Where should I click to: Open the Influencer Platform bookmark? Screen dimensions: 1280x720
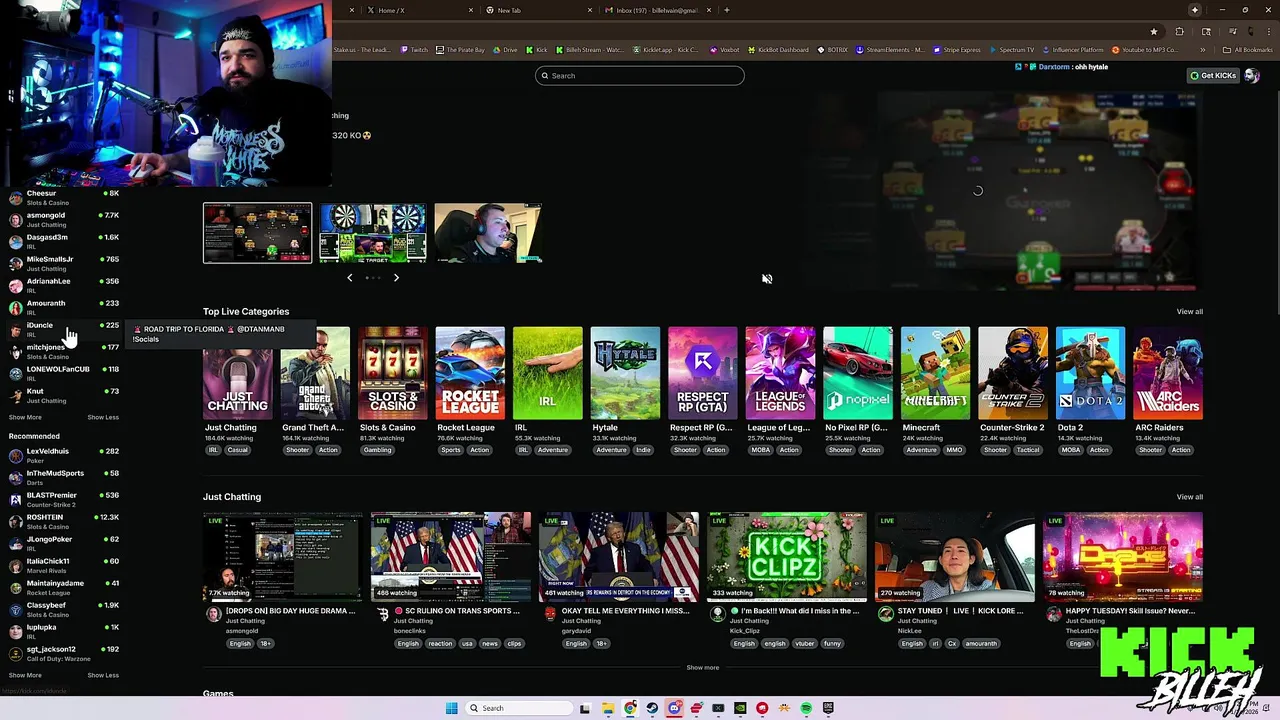[x=1072, y=50]
